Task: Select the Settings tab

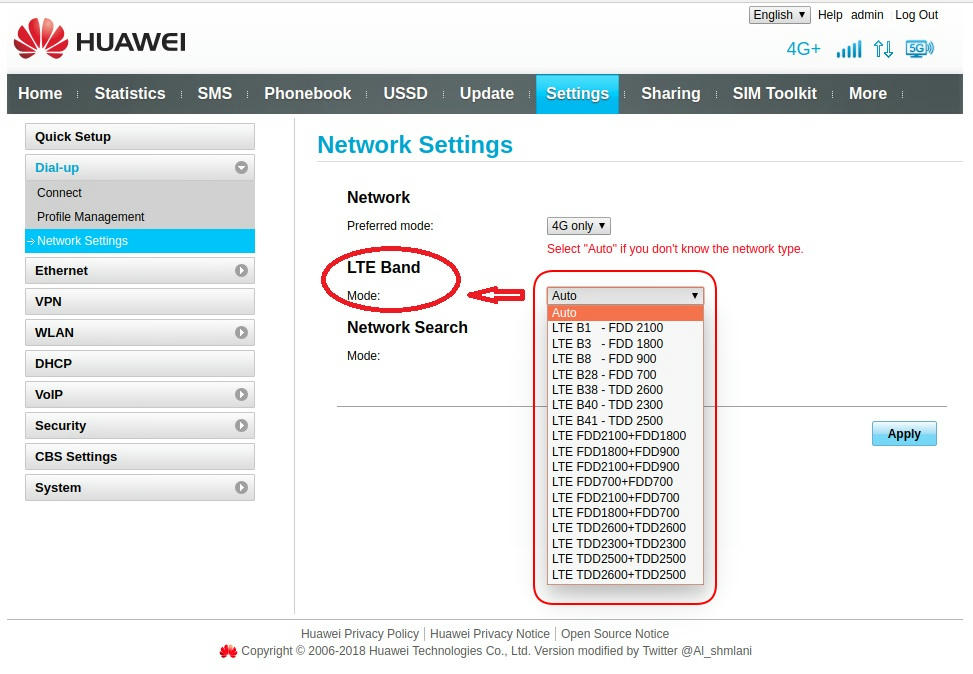Action: [x=577, y=94]
